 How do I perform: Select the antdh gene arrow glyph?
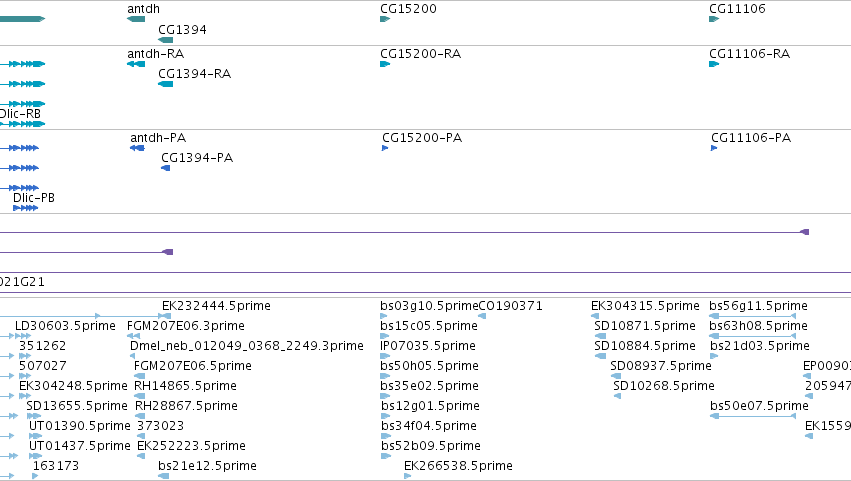(x=136, y=19)
